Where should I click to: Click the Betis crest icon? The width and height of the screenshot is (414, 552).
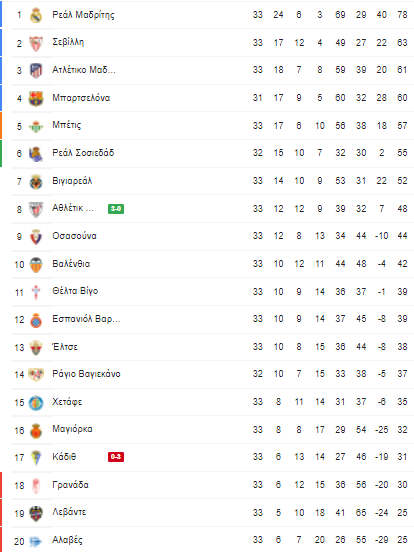(x=36, y=126)
